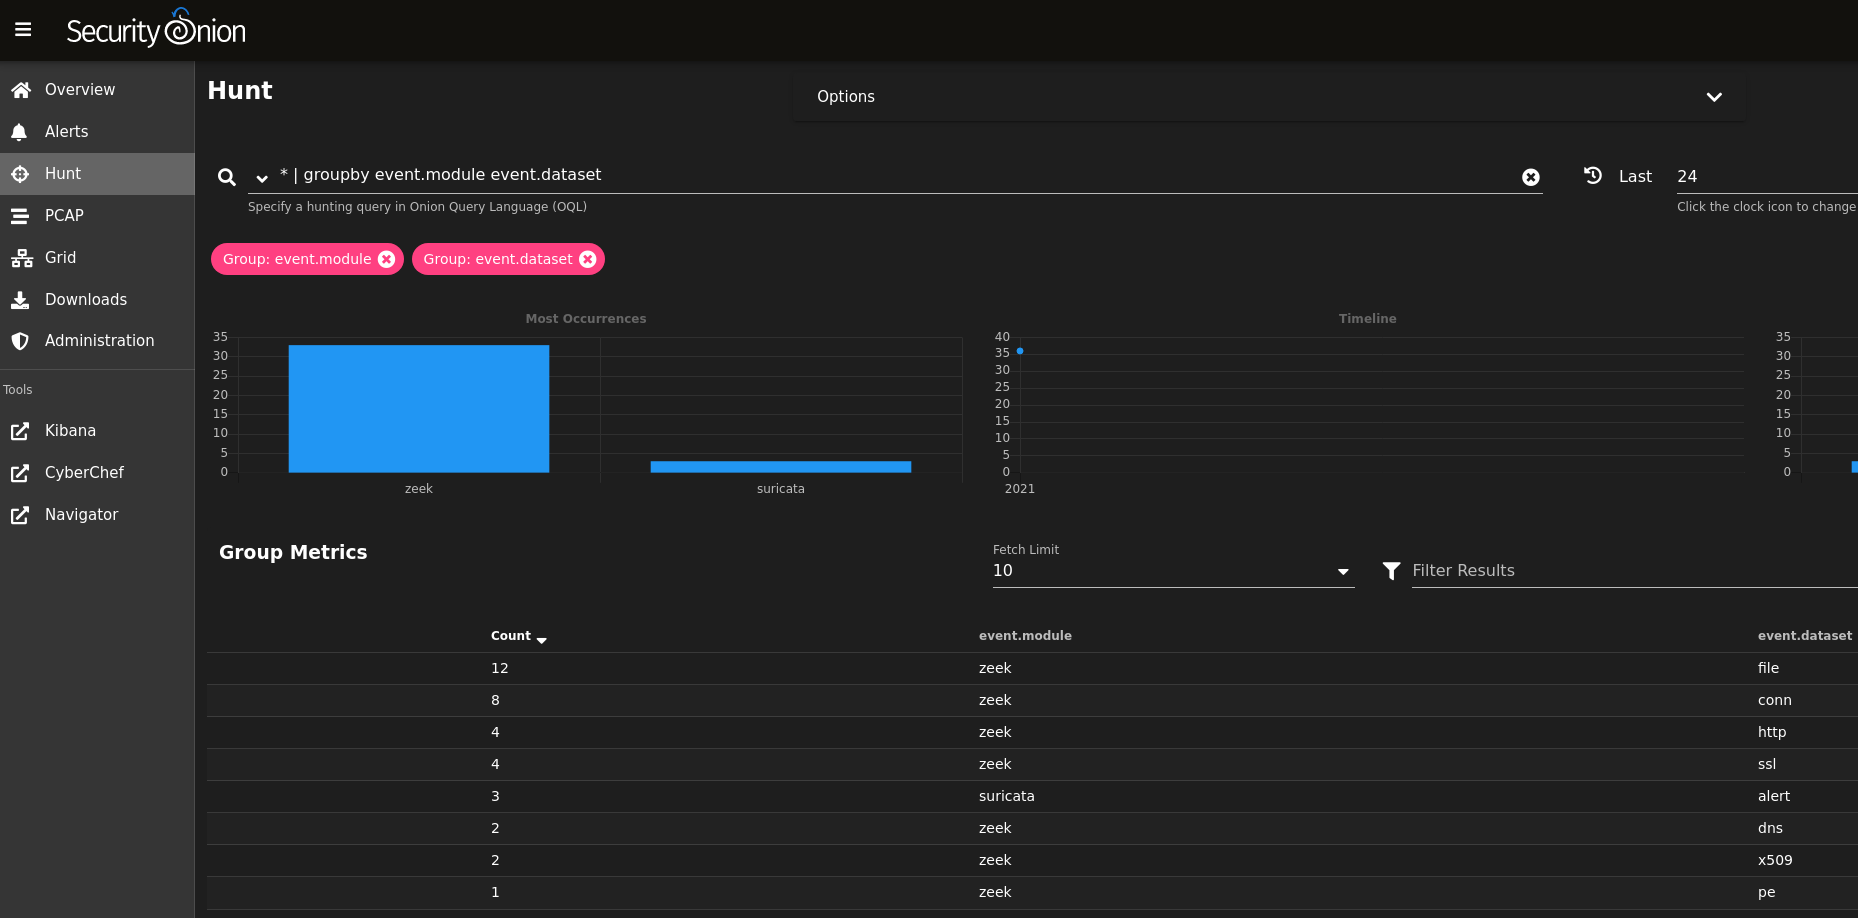This screenshot has width=1858, height=918.
Task: Click the 'alert' dataset value
Action: click(1774, 796)
